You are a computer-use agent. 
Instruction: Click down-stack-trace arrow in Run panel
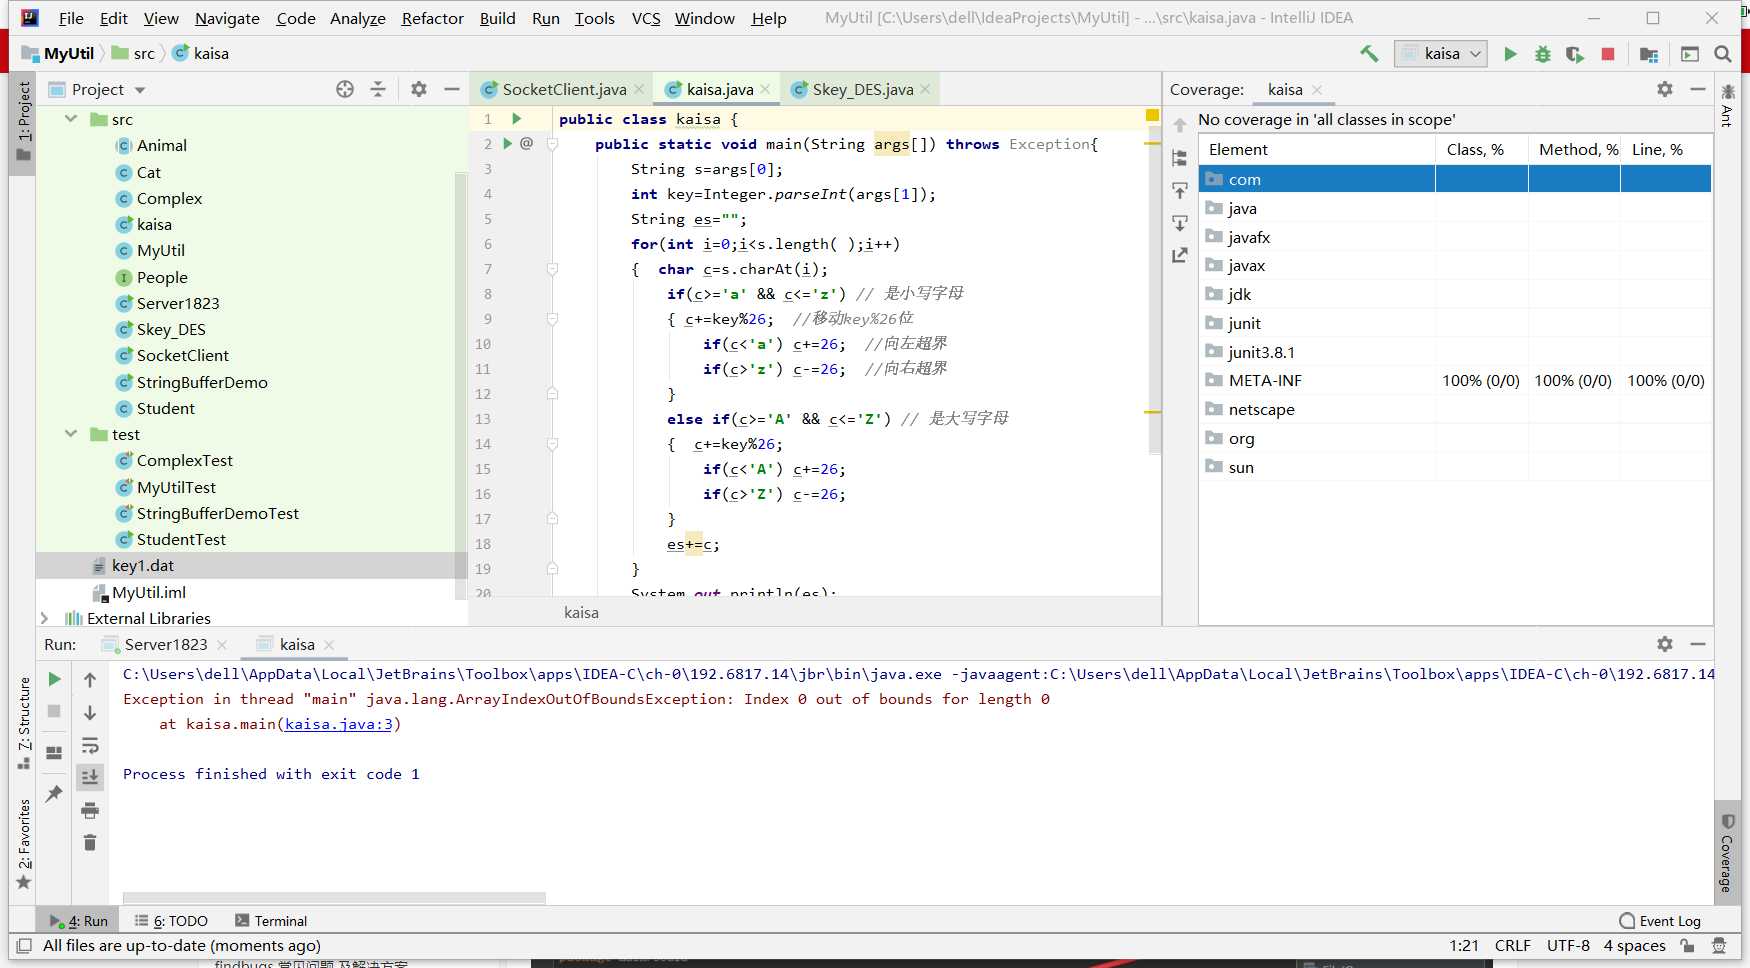(90, 713)
